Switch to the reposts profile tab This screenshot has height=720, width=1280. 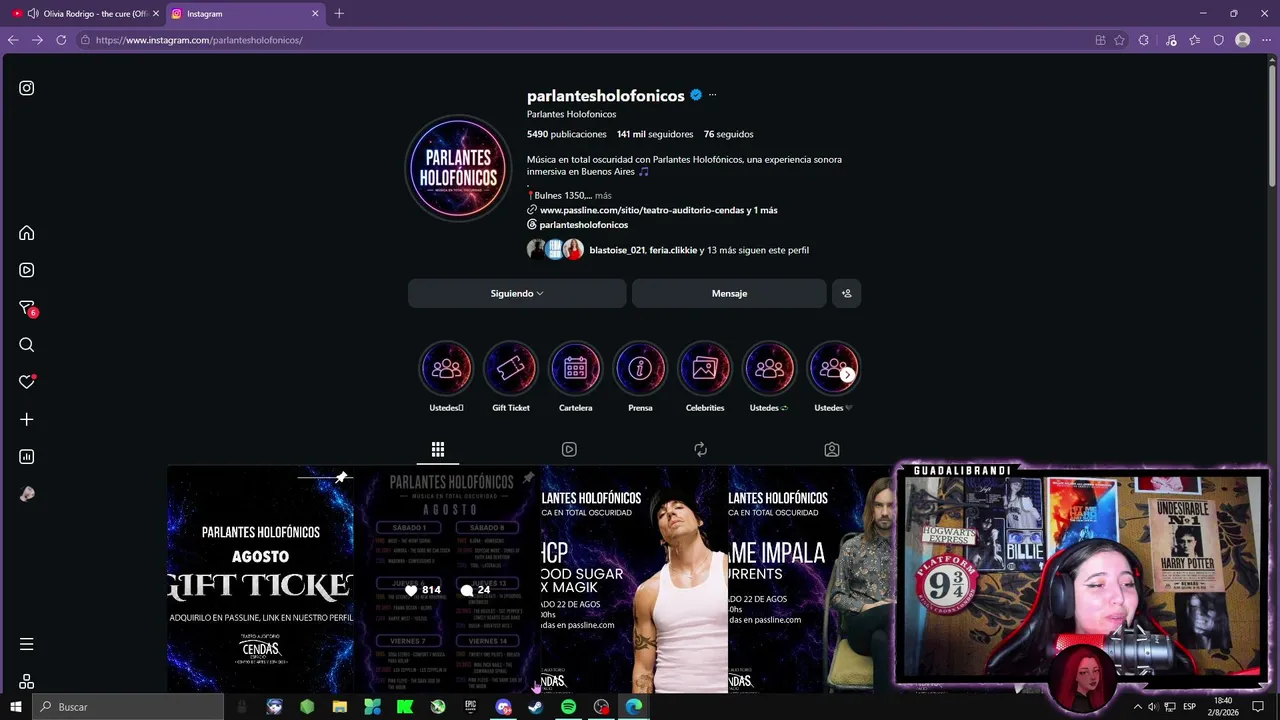point(700,450)
